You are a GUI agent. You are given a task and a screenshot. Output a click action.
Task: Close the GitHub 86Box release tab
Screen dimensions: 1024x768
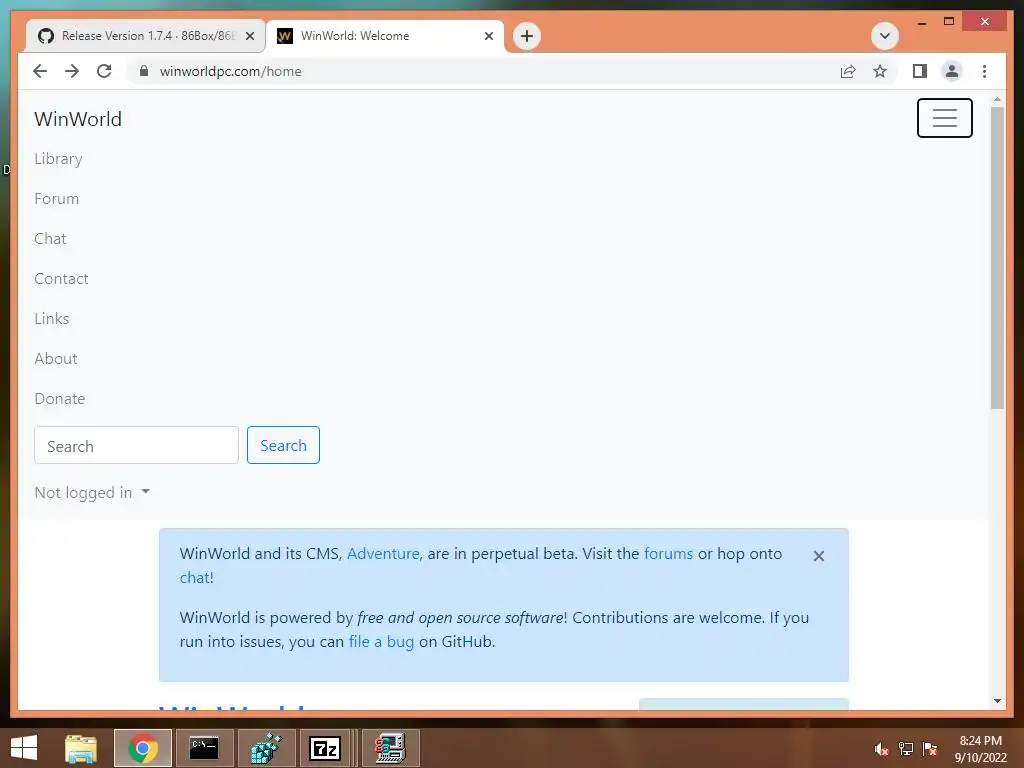249,36
